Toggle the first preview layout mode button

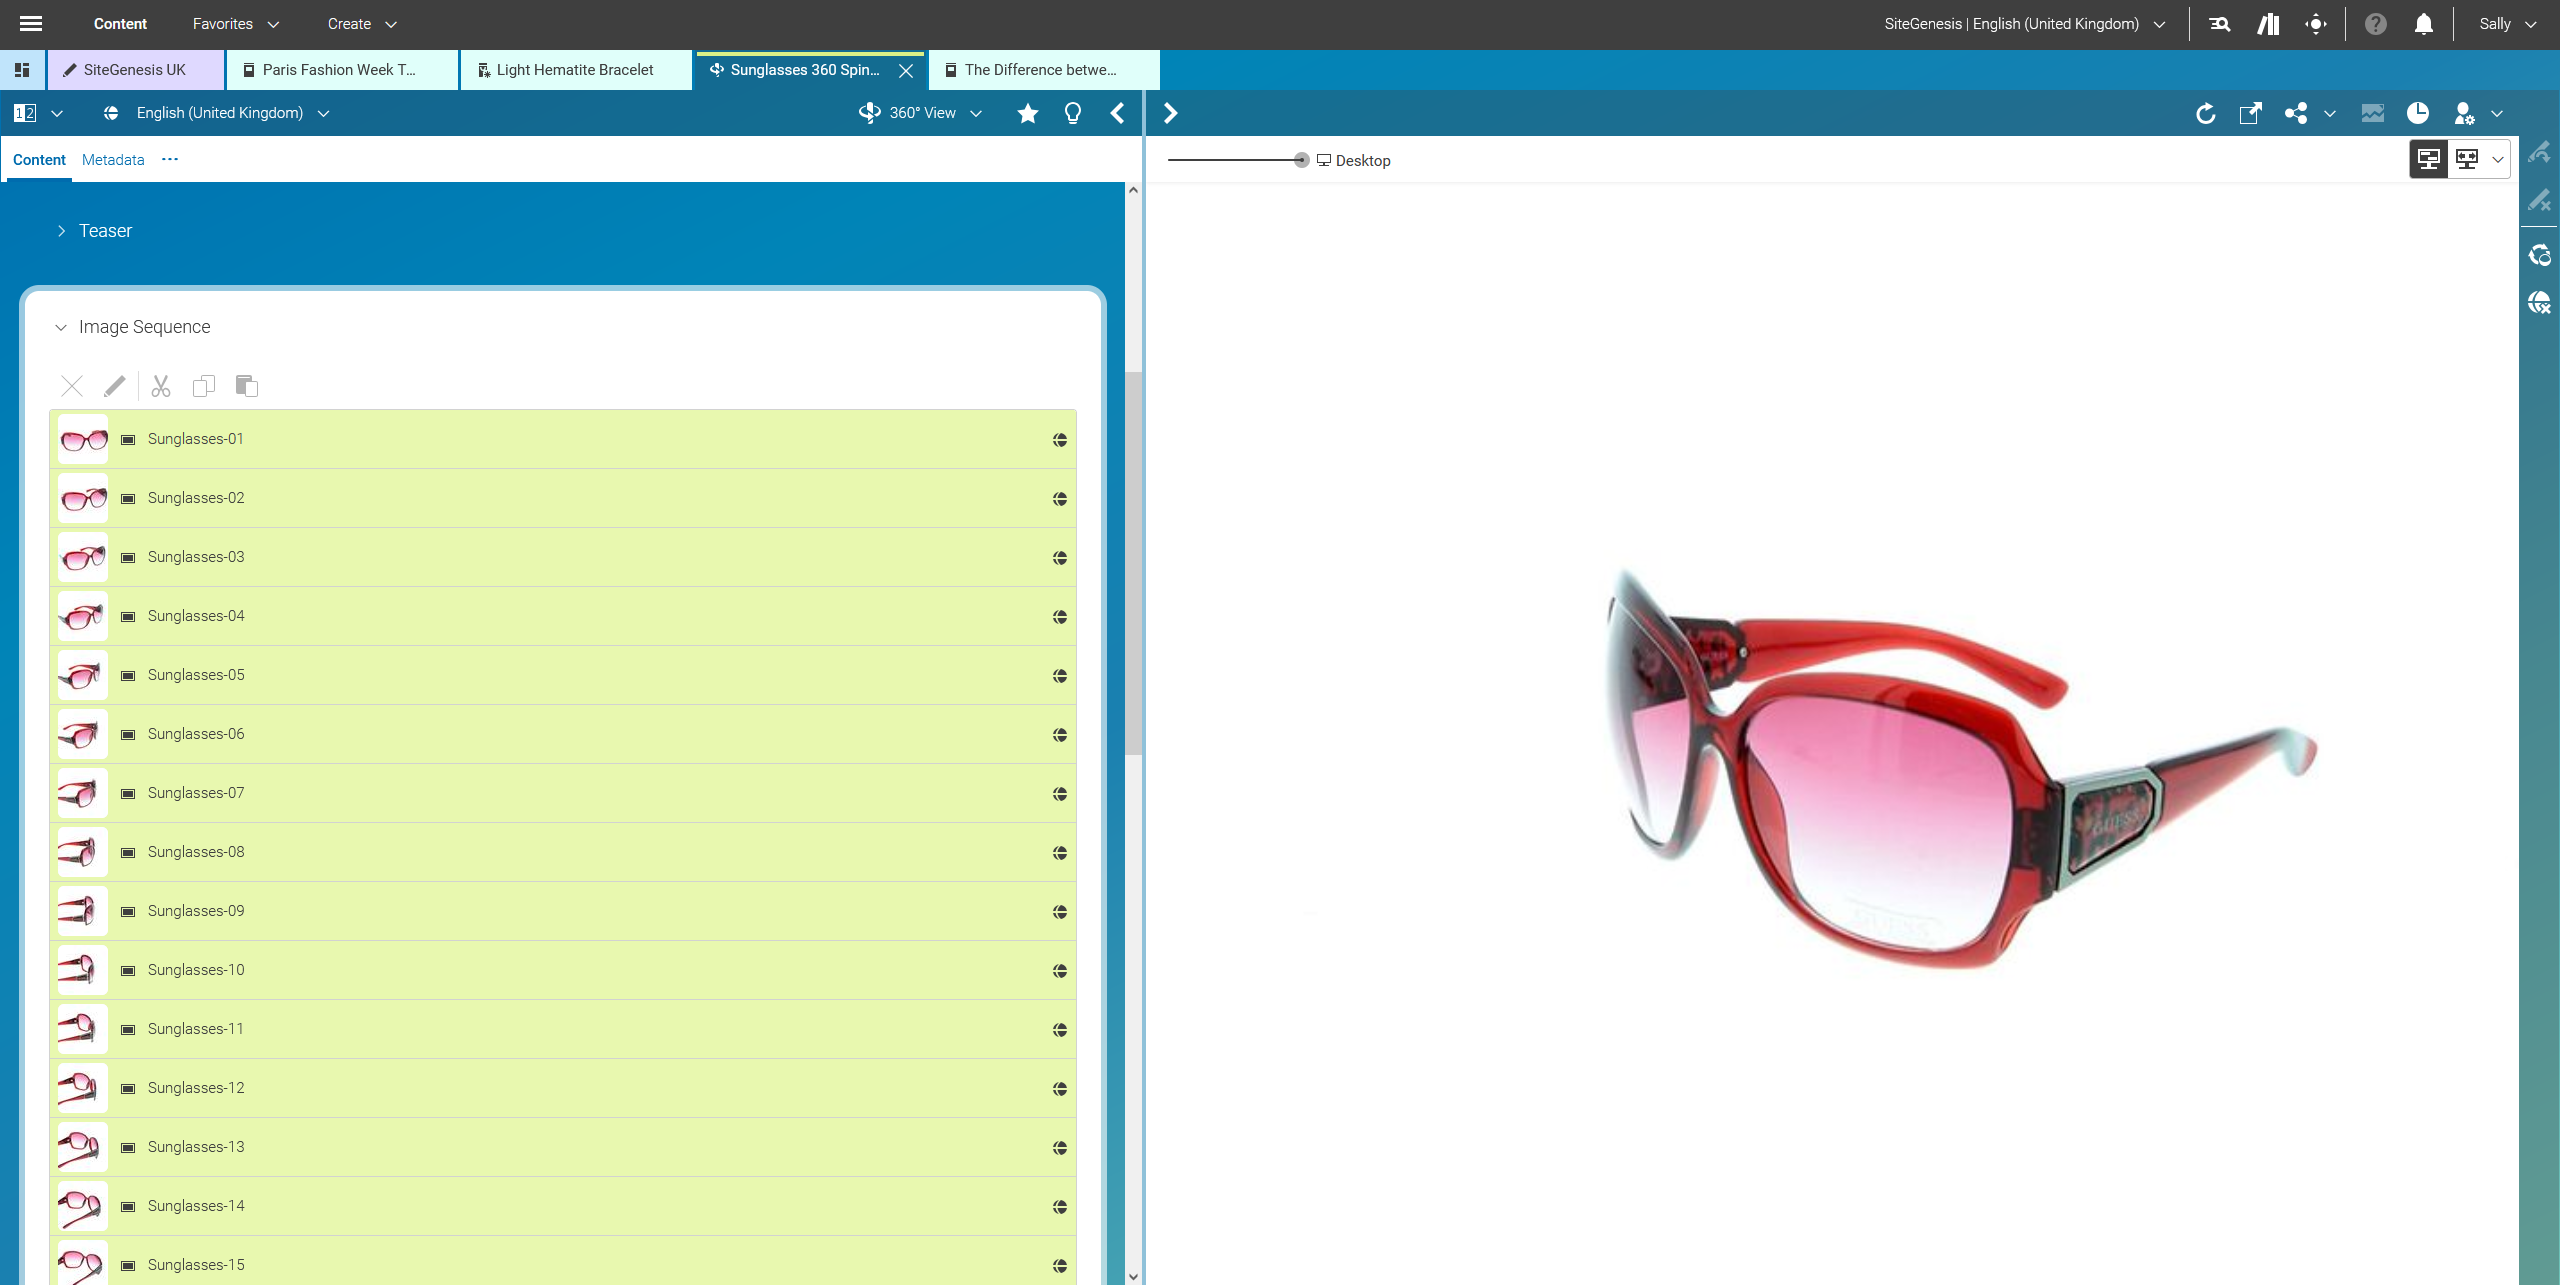2428,159
